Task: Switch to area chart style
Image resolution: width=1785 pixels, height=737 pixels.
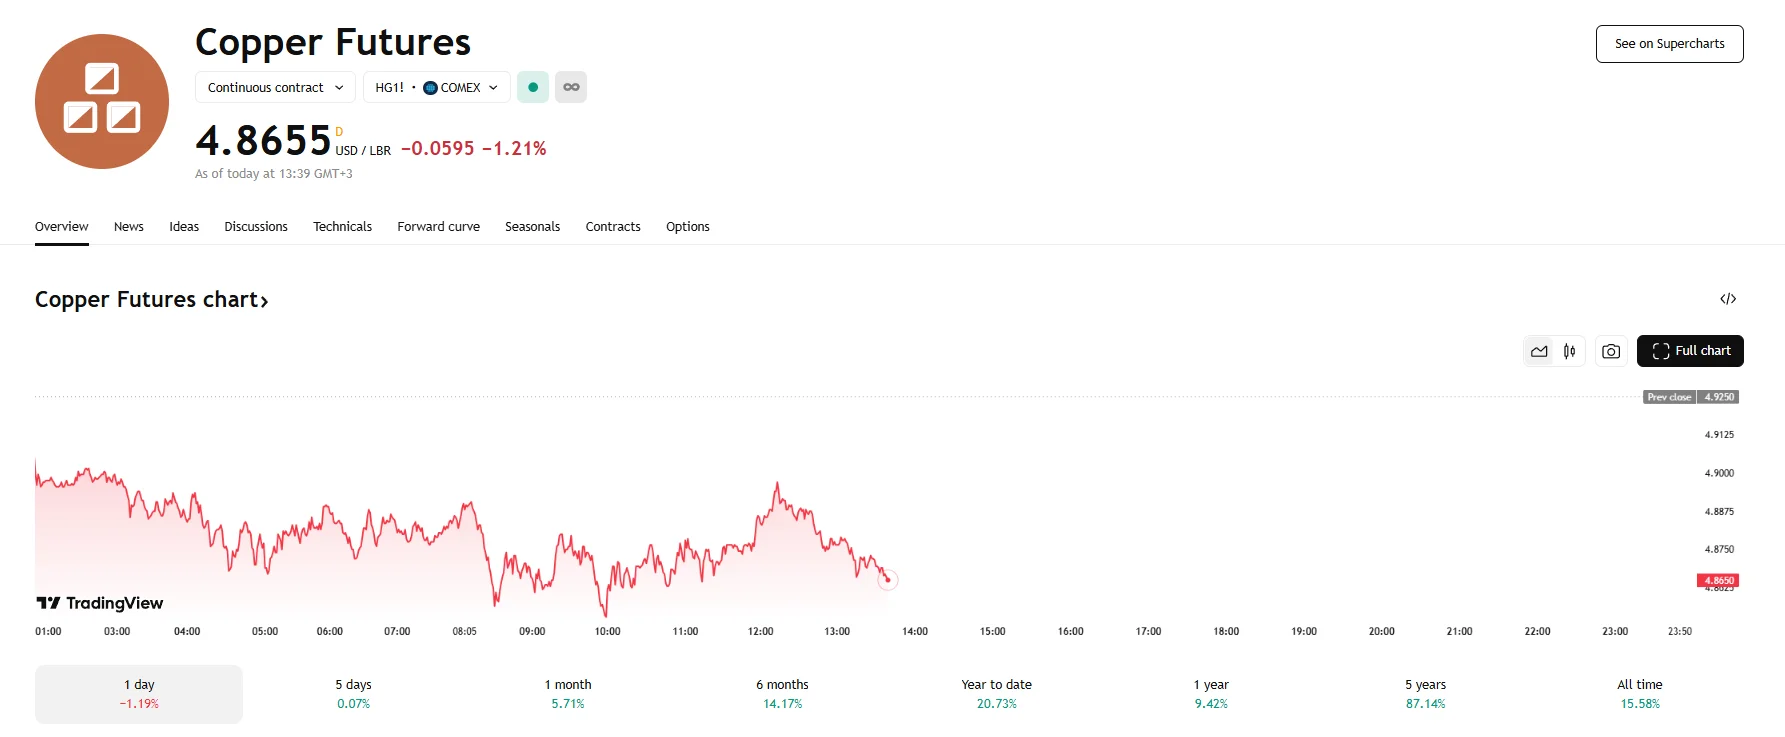Action: click(x=1539, y=351)
